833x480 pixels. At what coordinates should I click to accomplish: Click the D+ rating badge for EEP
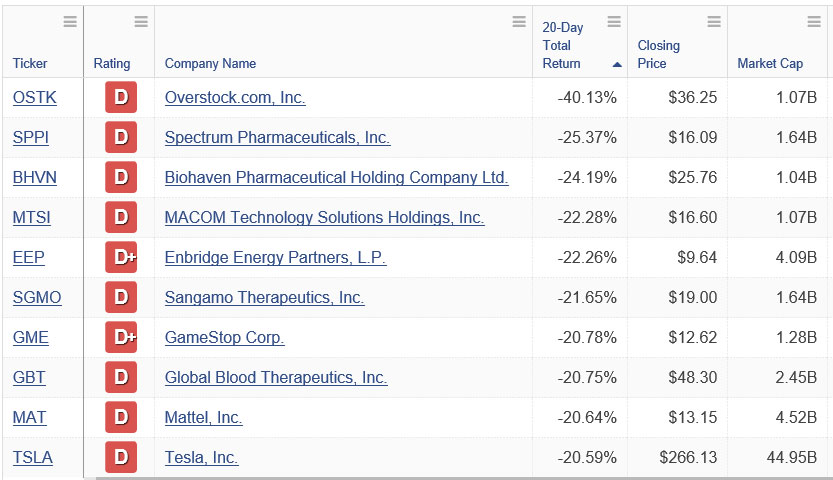point(121,258)
